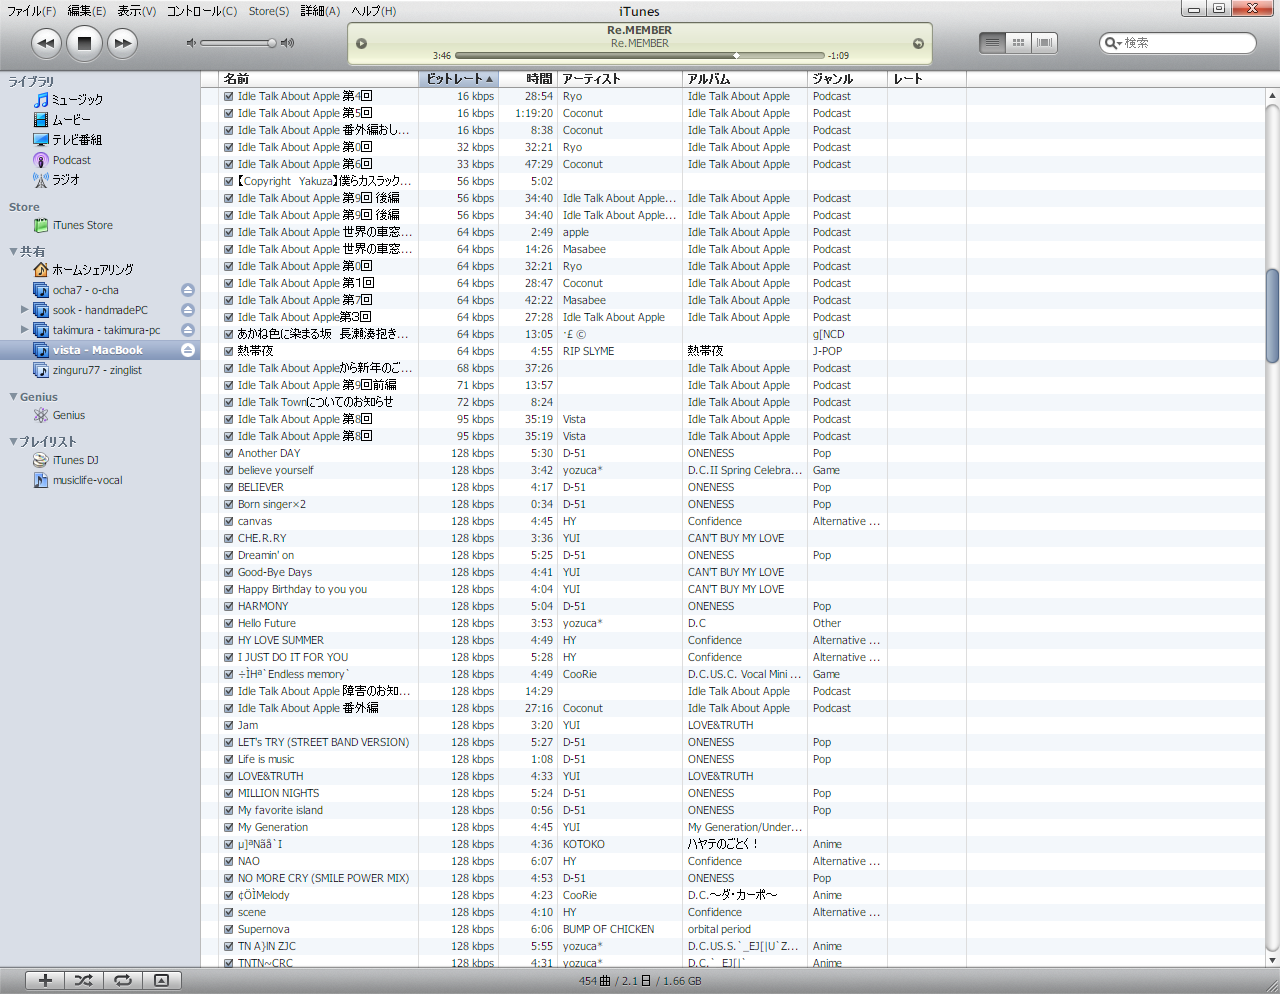The image size is (1280, 994).
Task: Collapse the 共有 sidebar section
Action: (x=13, y=252)
